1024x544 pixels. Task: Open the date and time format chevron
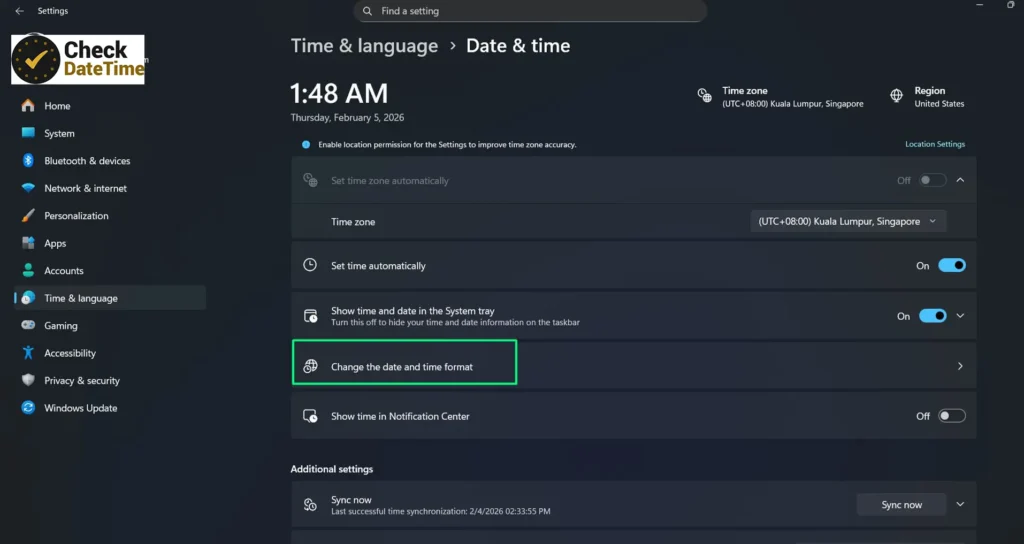click(960, 366)
